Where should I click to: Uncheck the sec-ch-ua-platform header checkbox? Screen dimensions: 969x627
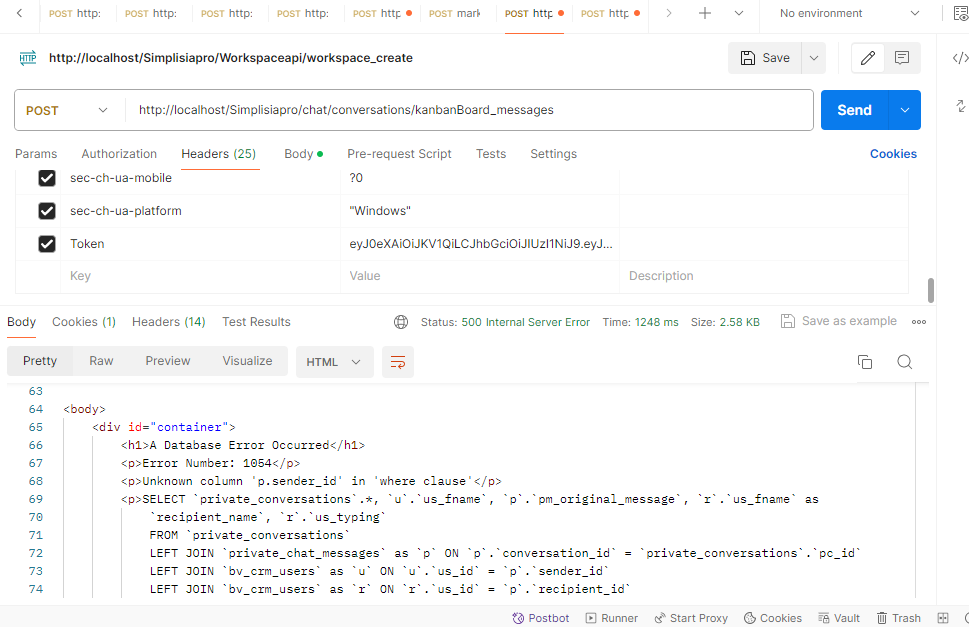coord(46,211)
